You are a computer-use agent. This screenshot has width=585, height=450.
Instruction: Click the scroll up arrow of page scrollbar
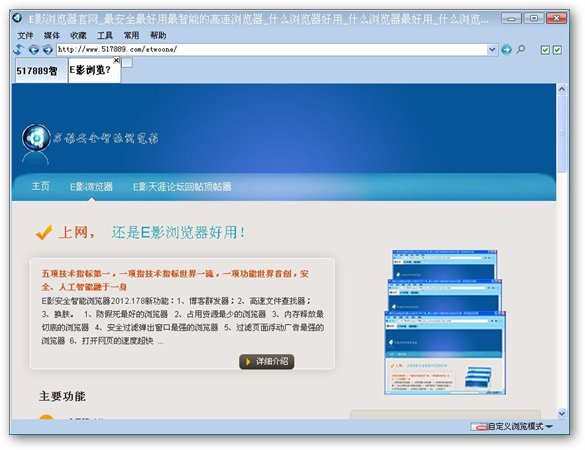[x=561, y=89]
